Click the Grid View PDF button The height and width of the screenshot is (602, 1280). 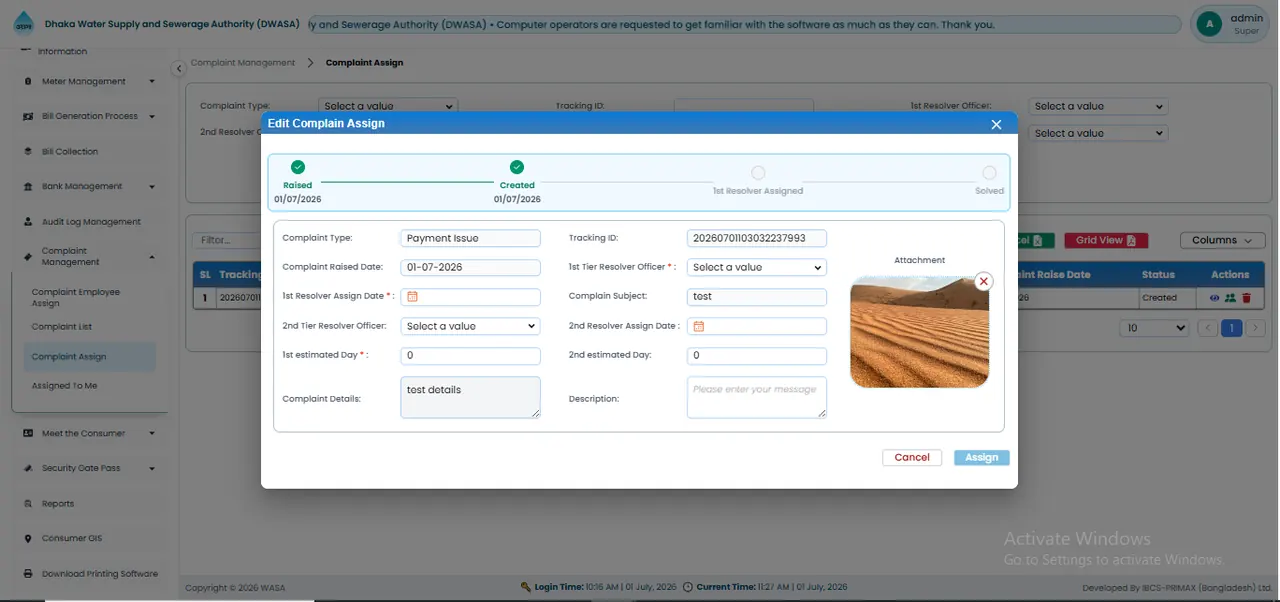pyautogui.click(x=1106, y=240)
